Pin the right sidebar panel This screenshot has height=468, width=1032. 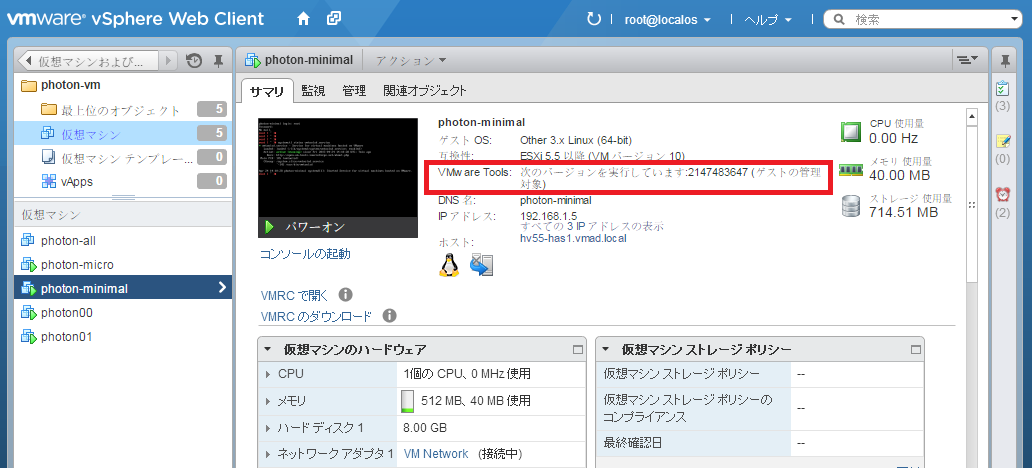(x=1004, y=61)
